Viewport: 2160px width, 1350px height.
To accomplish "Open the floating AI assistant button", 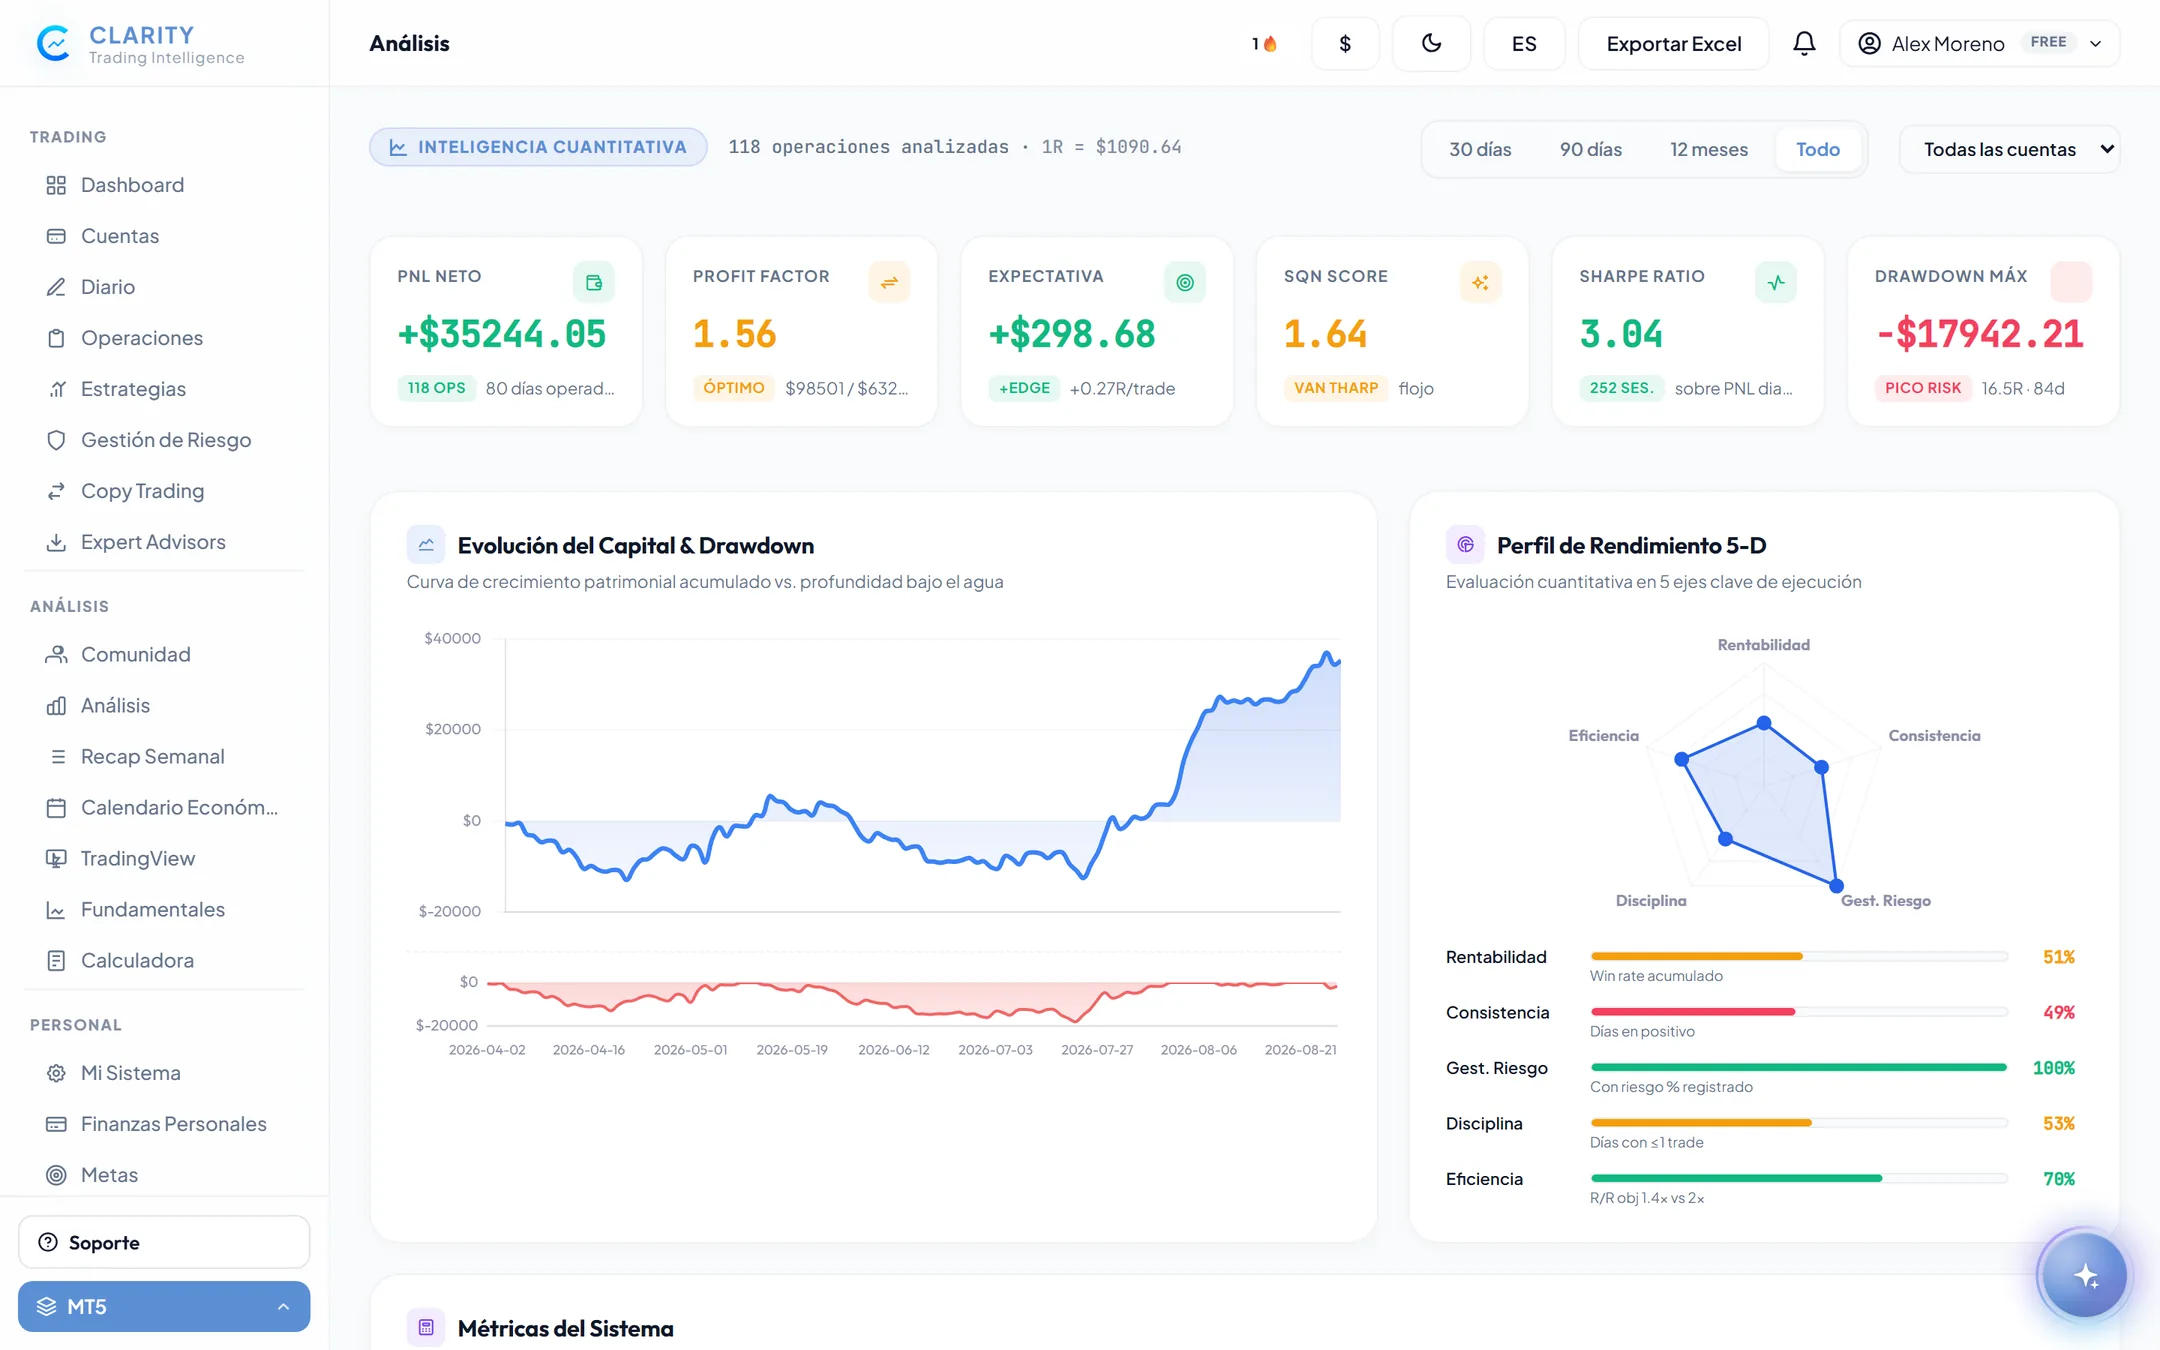I will pos(2085,1275).
